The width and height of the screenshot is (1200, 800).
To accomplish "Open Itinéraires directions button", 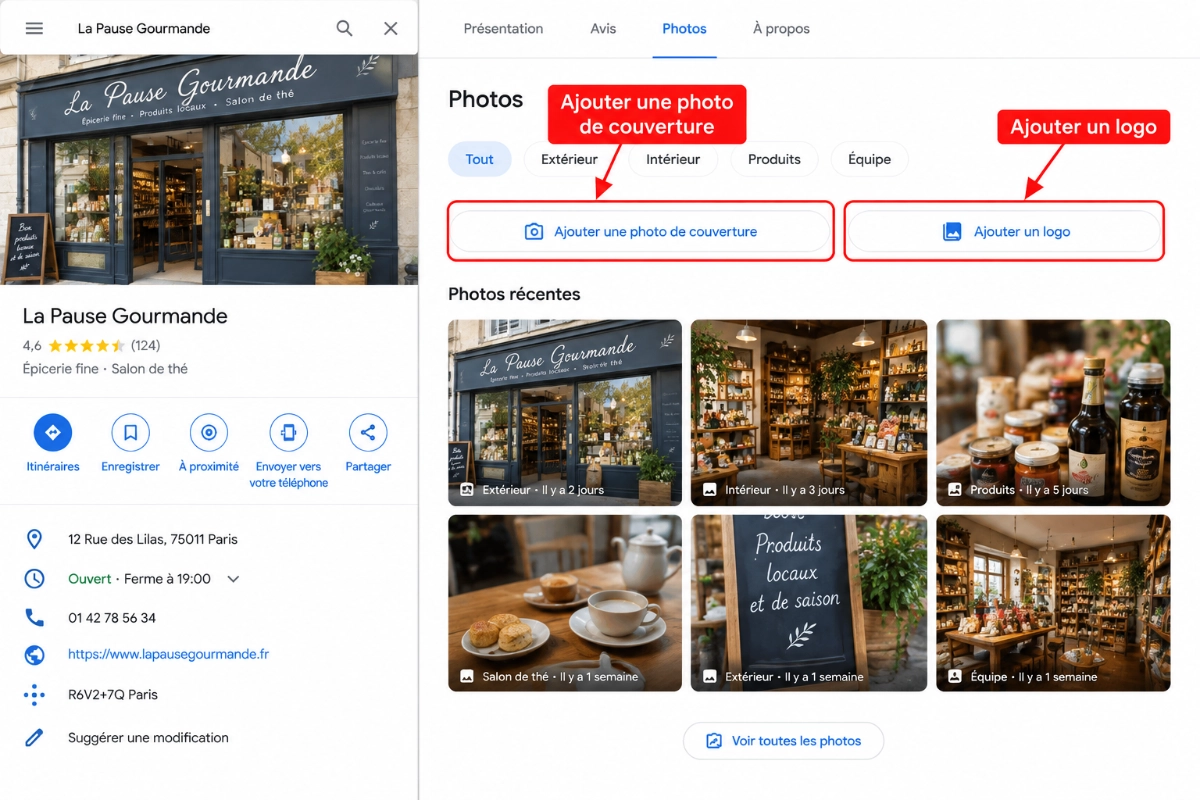I will coord(53,432).
